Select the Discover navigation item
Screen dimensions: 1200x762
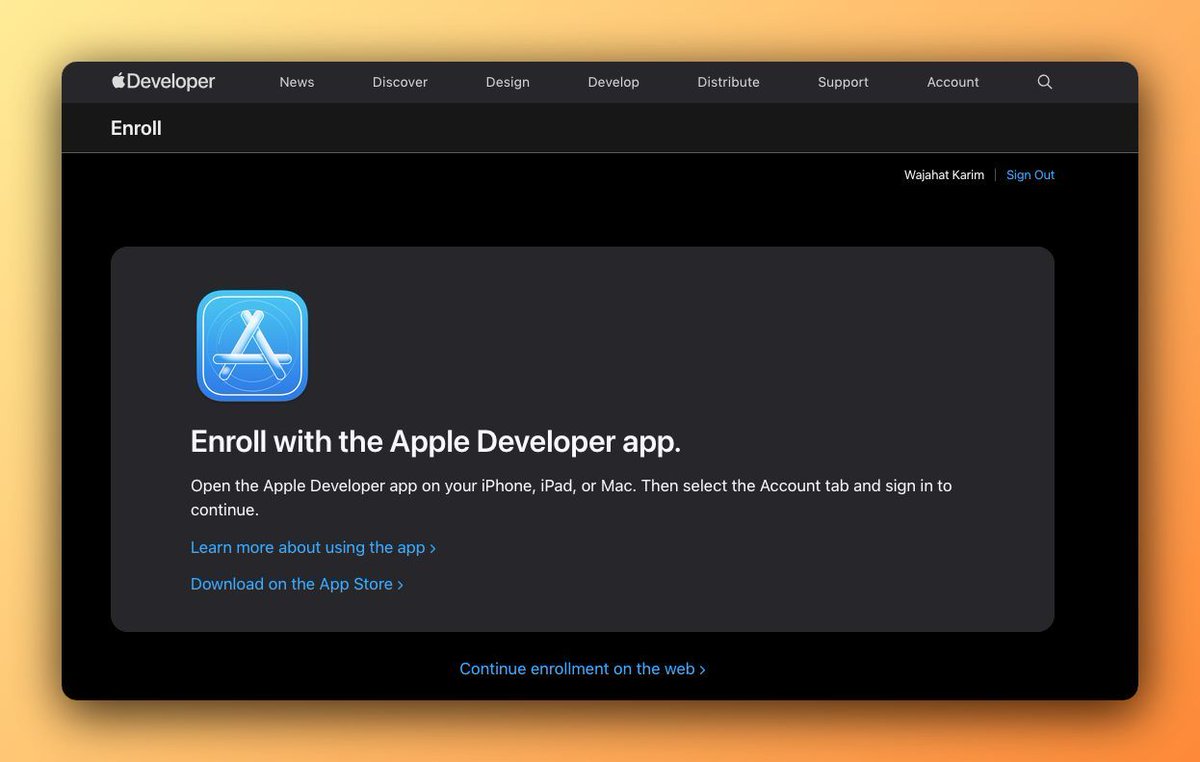[399, 82]
